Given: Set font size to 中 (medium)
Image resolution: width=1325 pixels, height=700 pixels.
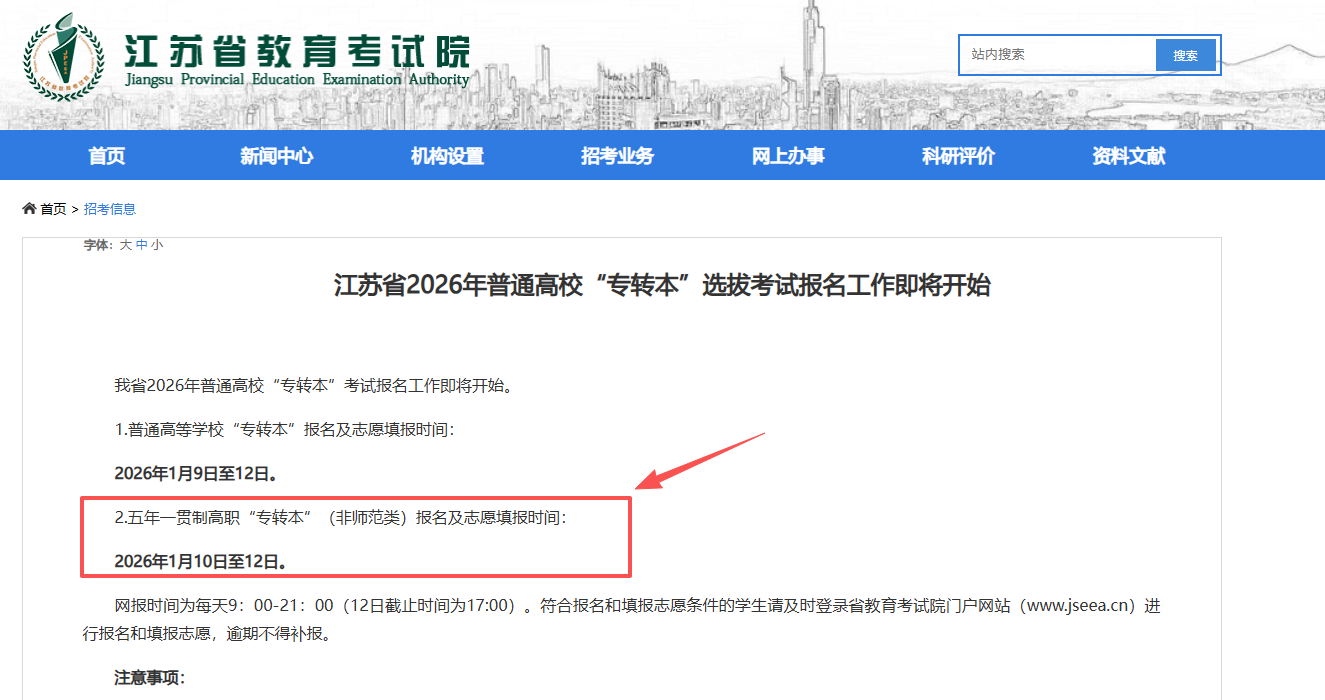Looking at the screenshot, I should pyautogui.click(x=142, y=245).
